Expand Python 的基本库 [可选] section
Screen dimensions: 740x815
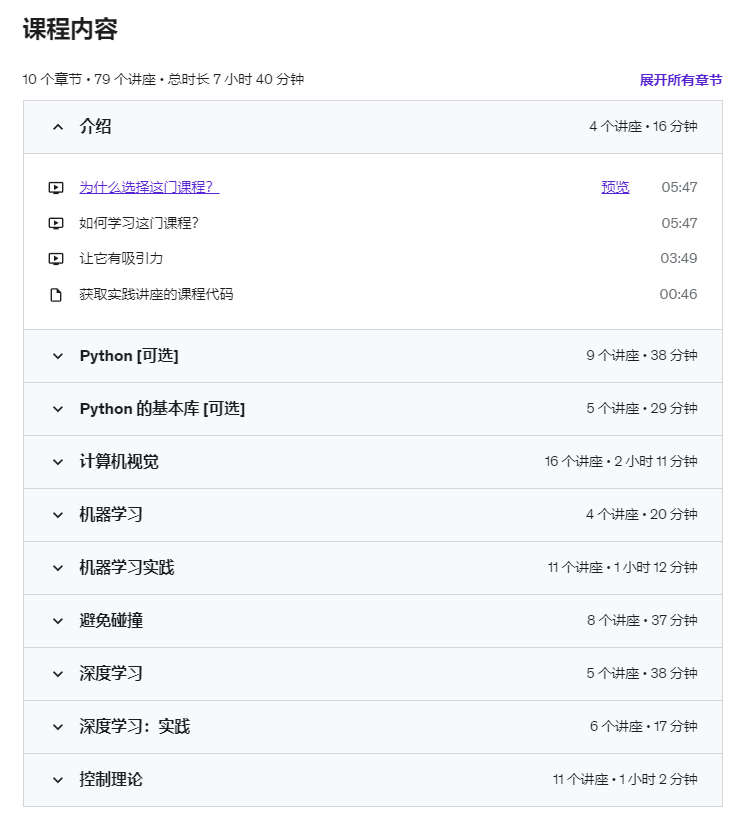click(x=373, y=409)
